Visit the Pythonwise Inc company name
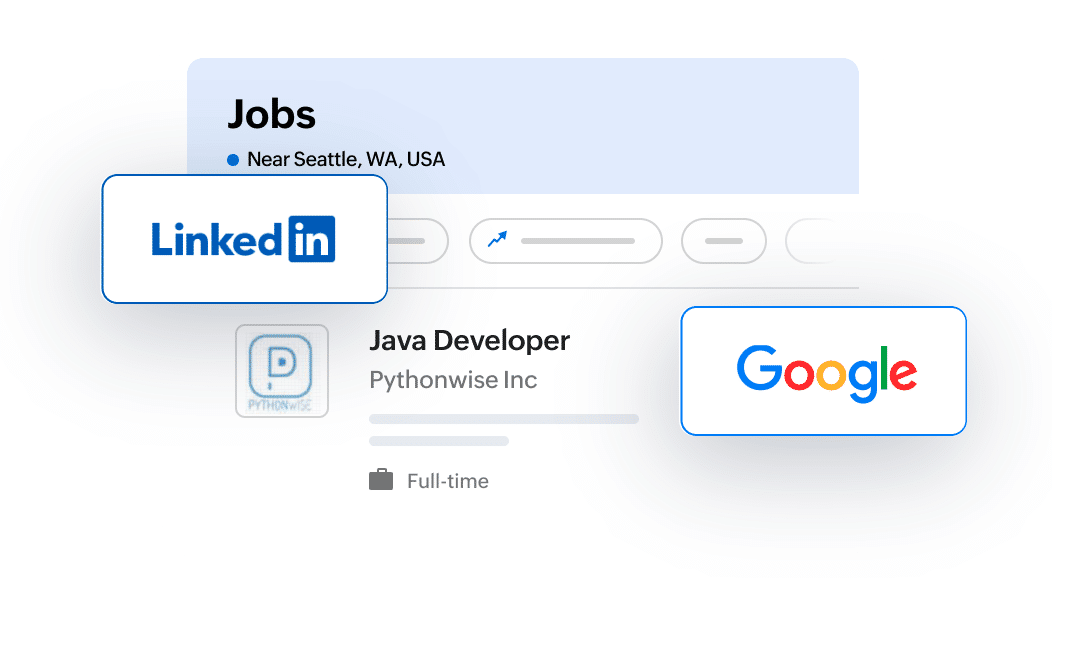1074x668 pixels. tap(453, 380)
